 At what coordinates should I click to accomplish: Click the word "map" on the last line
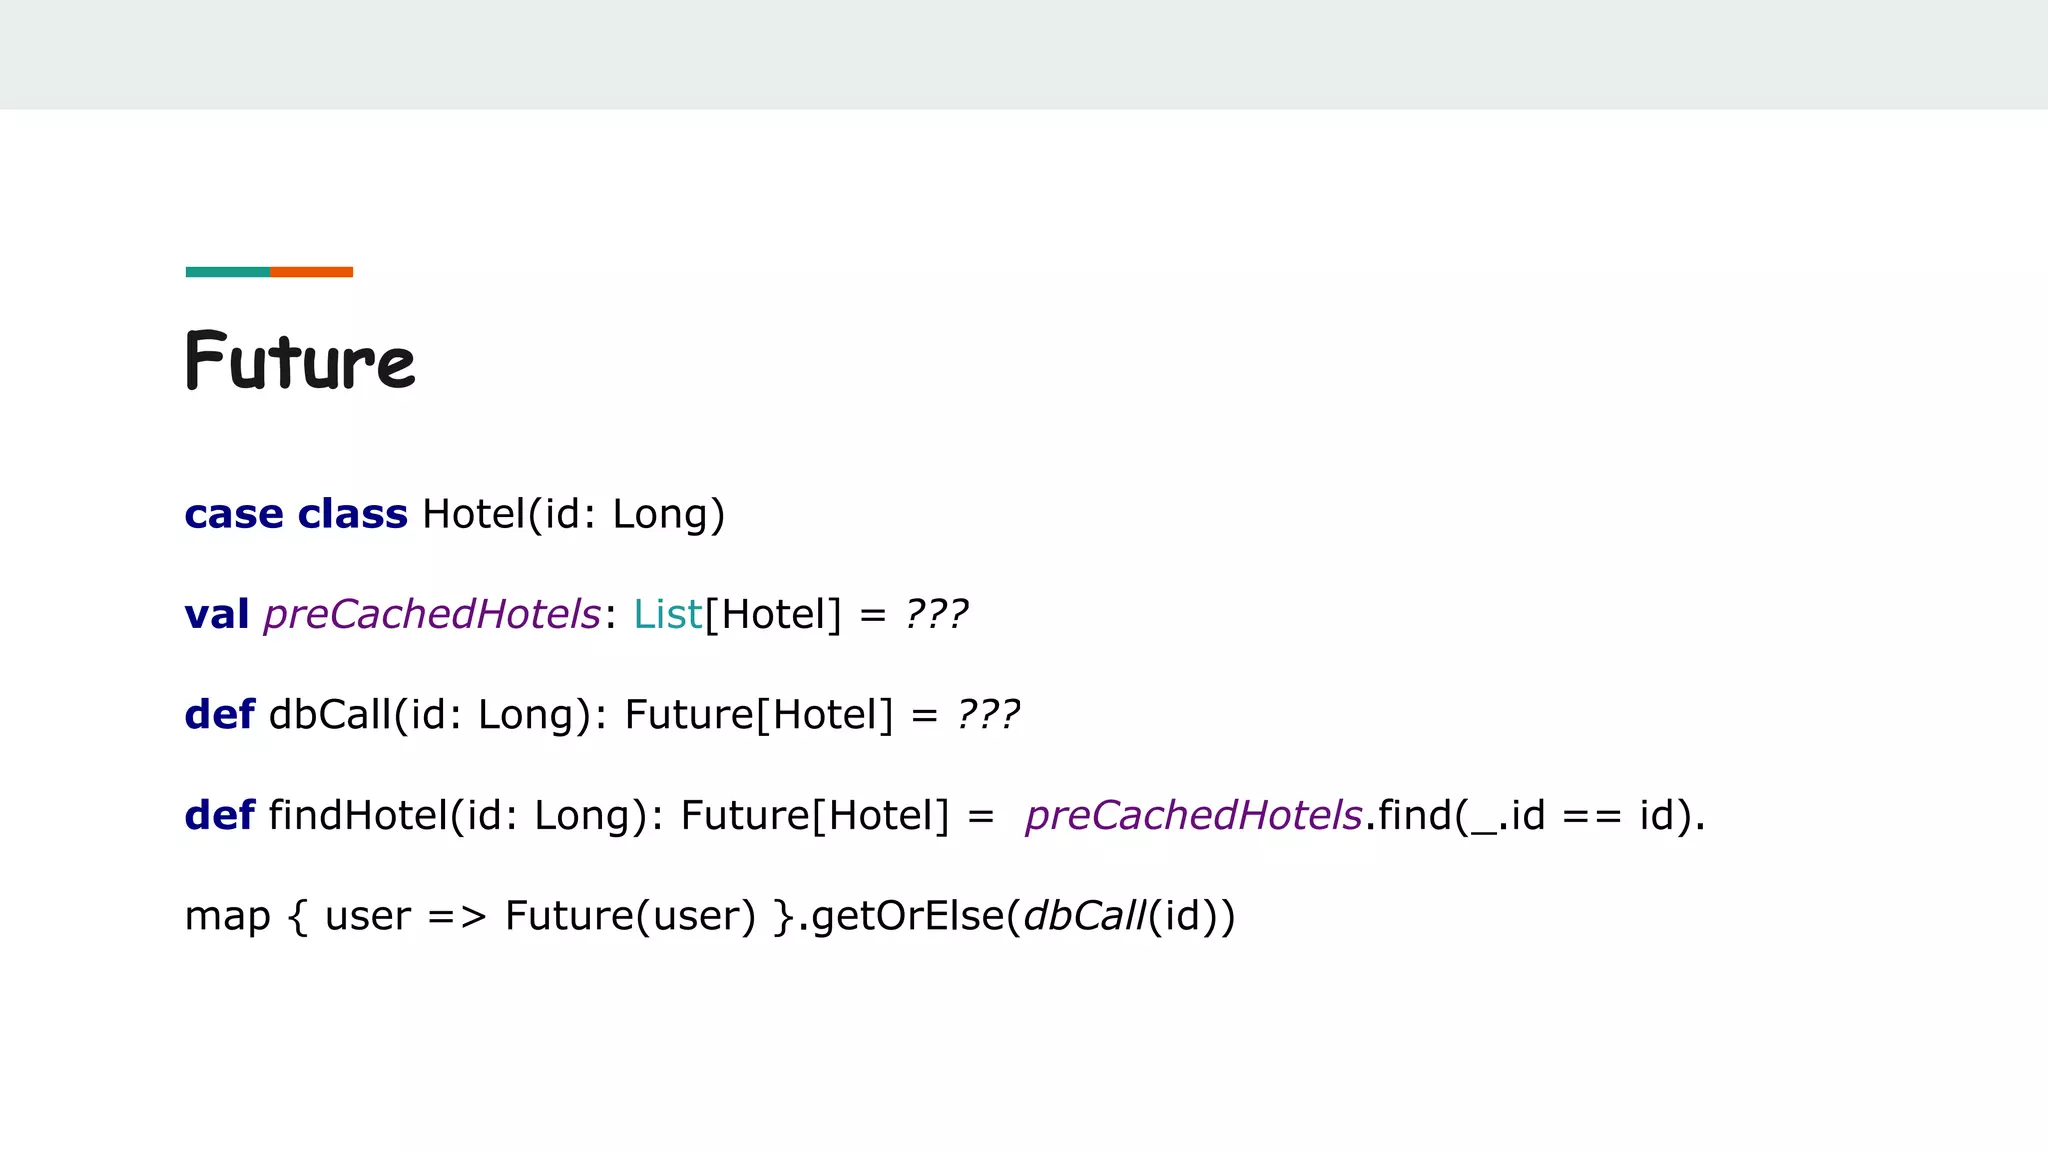point(227,916)
